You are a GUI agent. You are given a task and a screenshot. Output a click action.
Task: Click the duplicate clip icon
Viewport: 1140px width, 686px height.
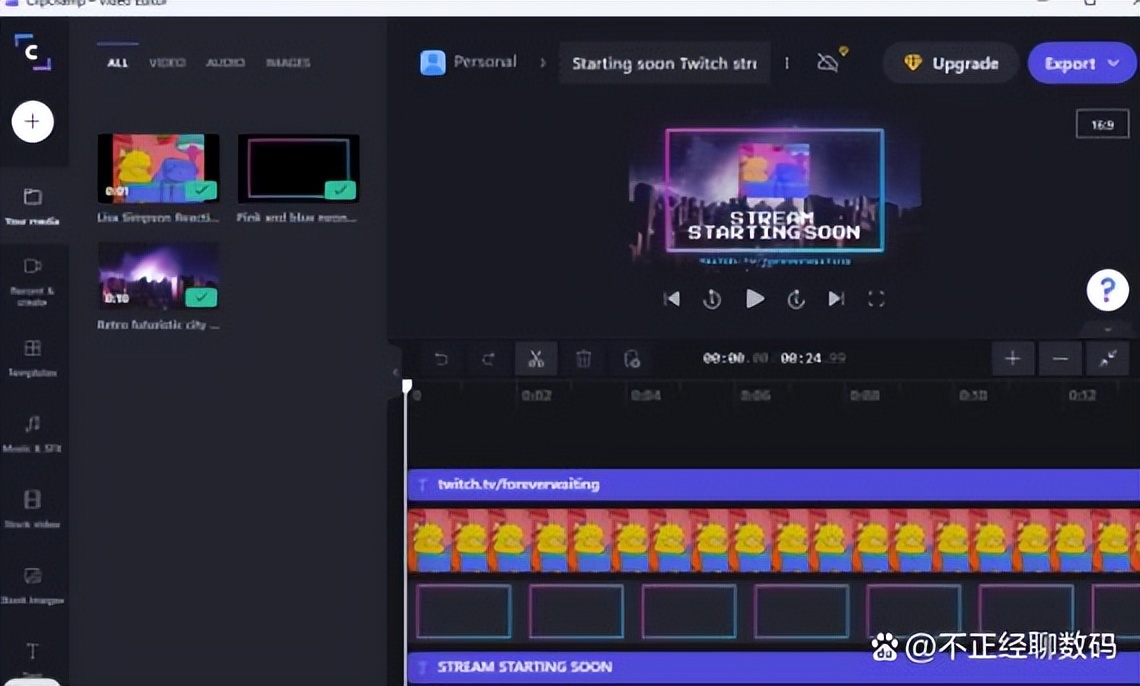pyautogui.click(x=632, y=359)
